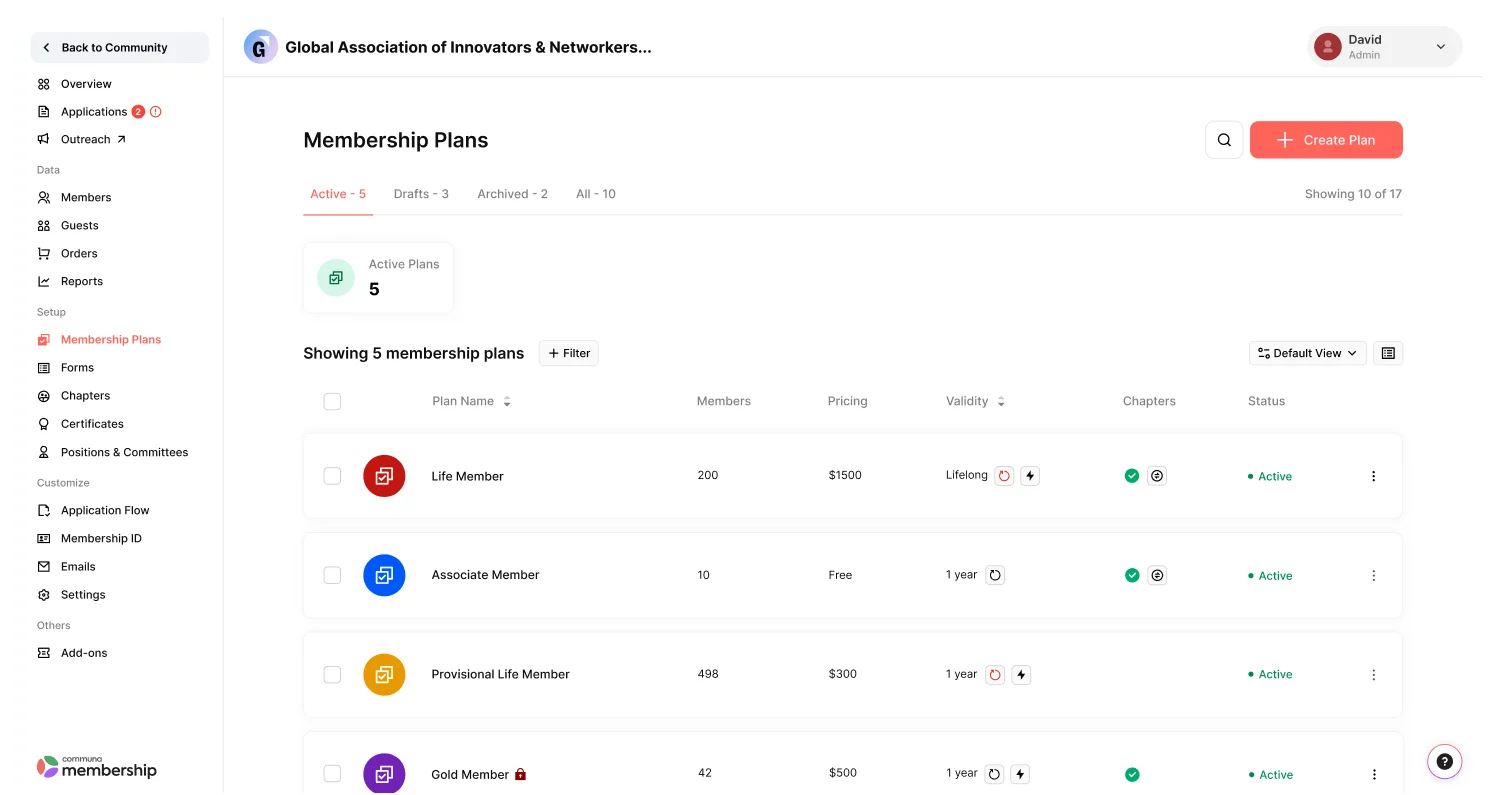Viewport: 1500px width, 795px height.
Task: Open the Certificates setup page
Action: coord(92,423)
